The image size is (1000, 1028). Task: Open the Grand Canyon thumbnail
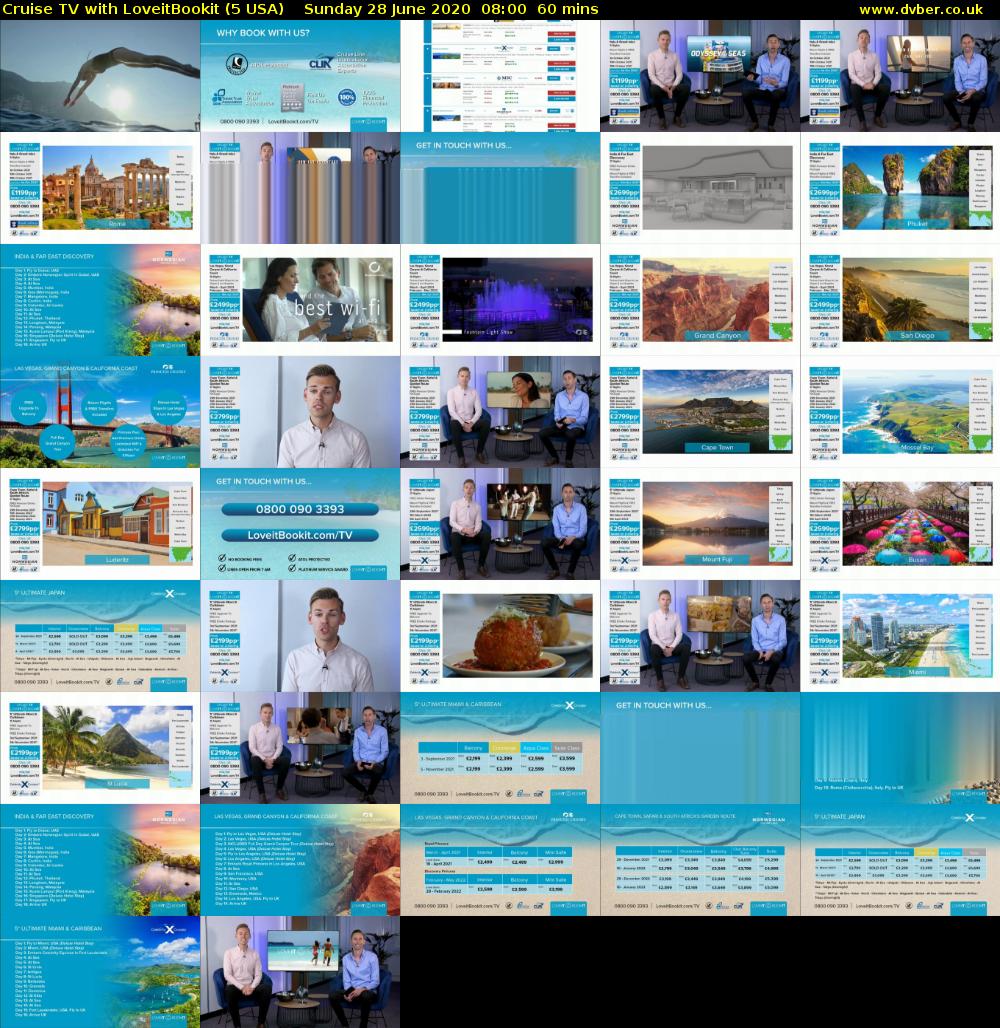[700, 300]
